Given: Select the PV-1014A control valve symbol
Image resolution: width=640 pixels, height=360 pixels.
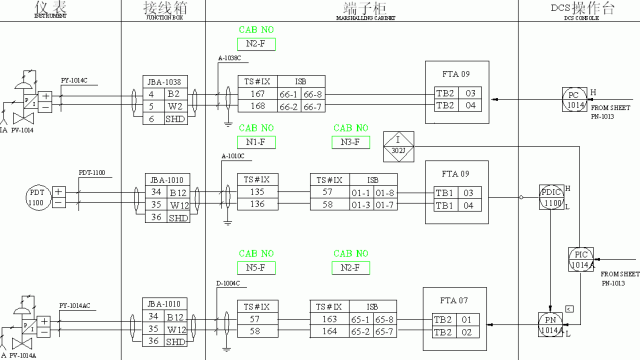Looking at the screenshot, I should tap(22, 344).
